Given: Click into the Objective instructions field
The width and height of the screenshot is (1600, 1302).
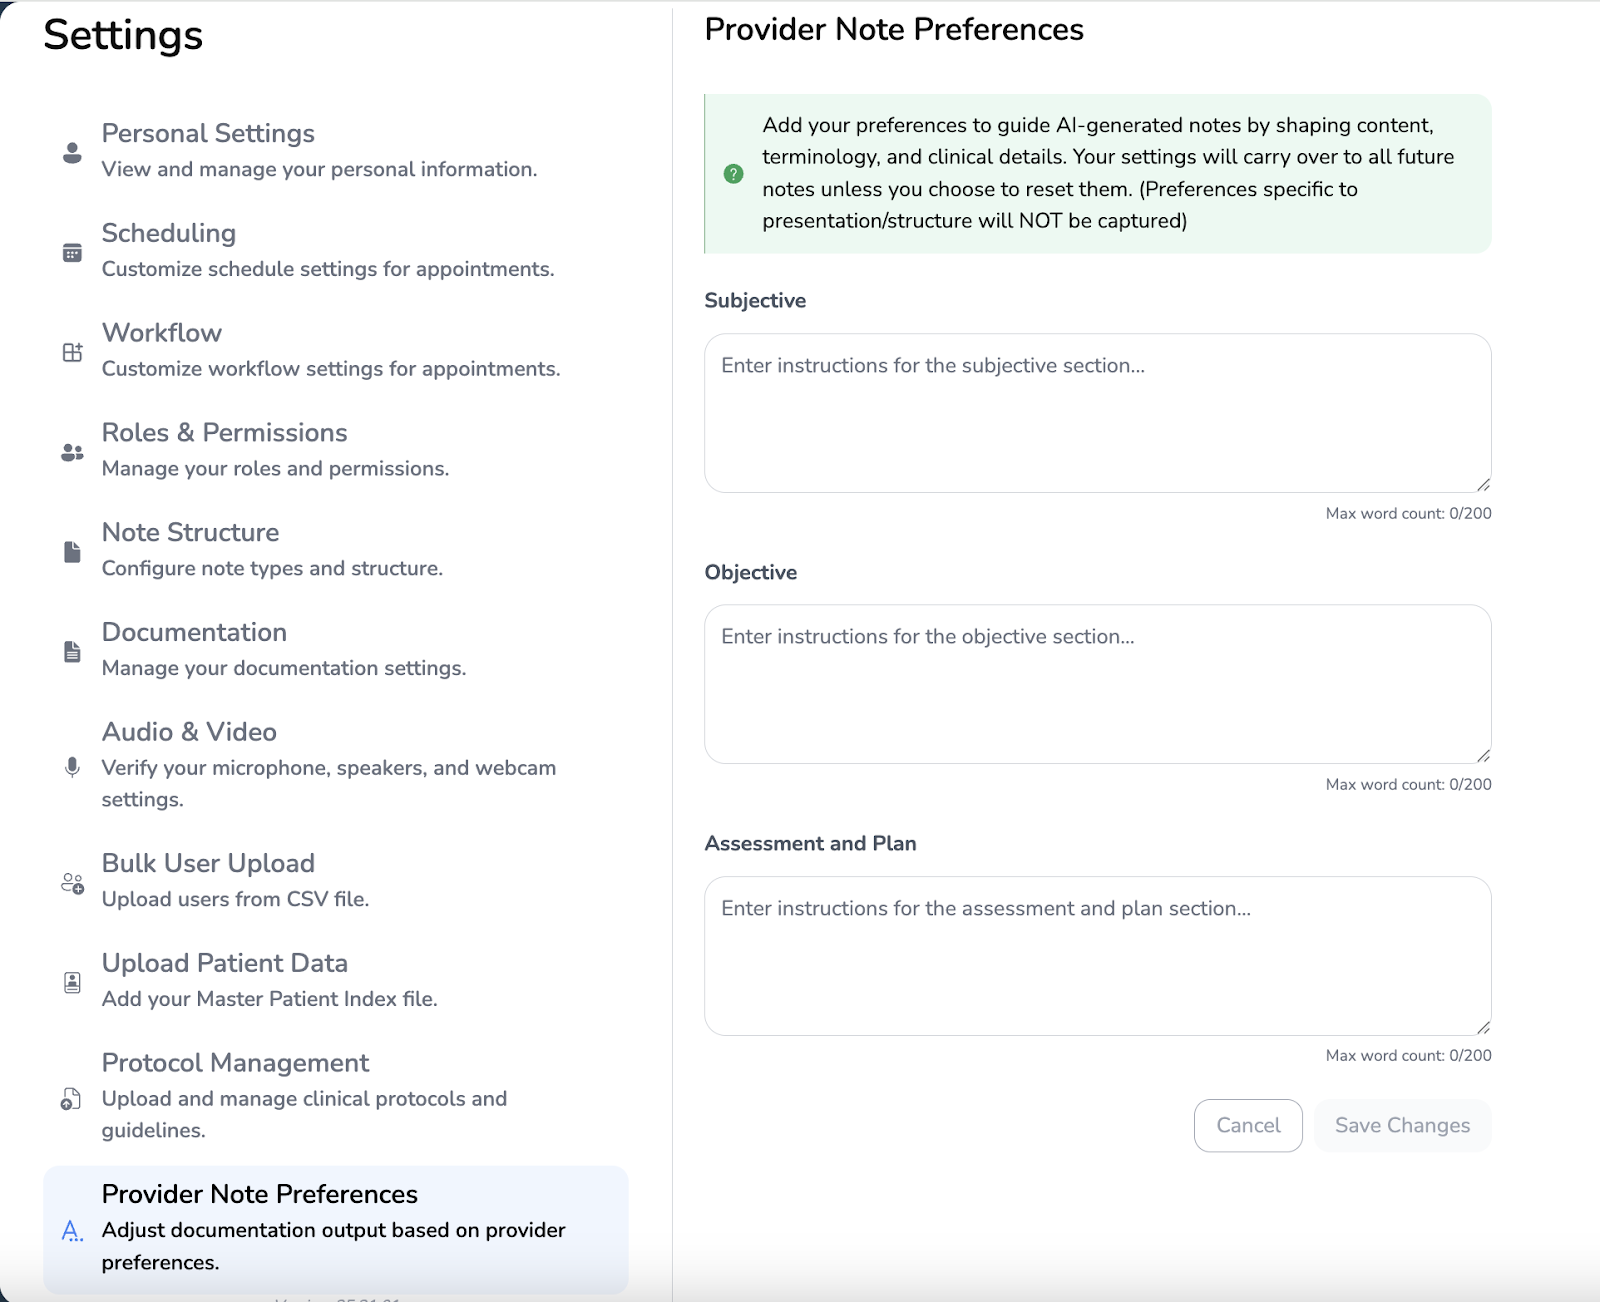Looking at the screenshot, I should 1097,683.
